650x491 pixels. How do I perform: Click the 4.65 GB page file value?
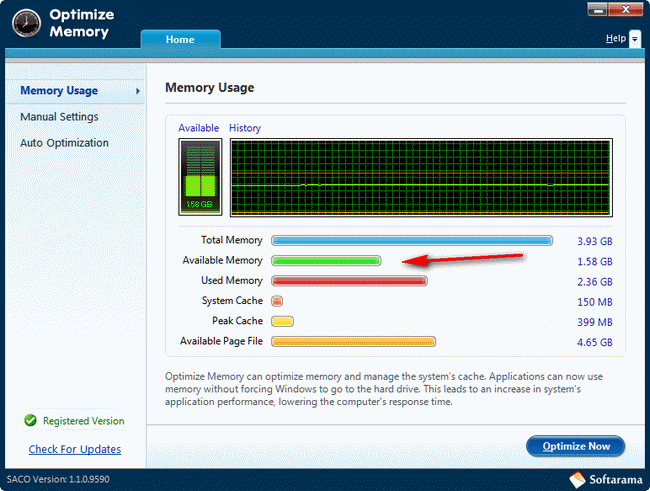point(595,343)
